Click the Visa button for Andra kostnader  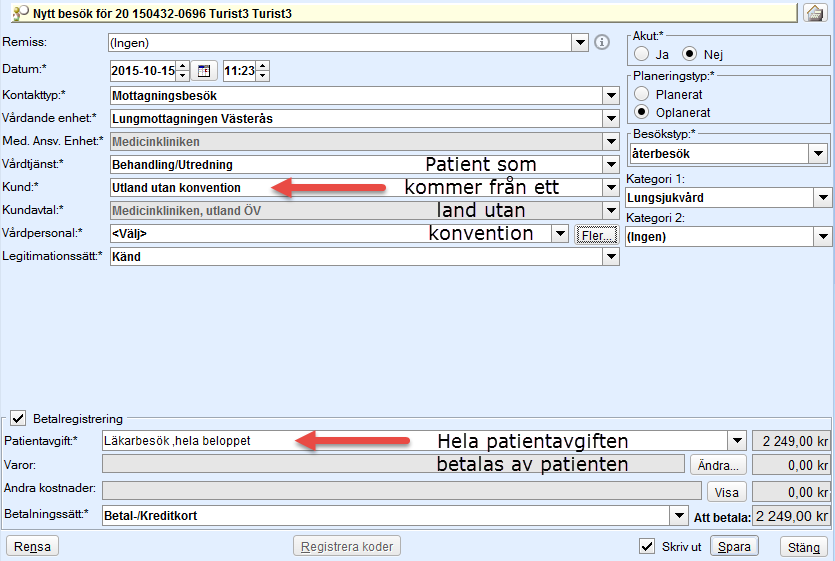pos(726,492)
